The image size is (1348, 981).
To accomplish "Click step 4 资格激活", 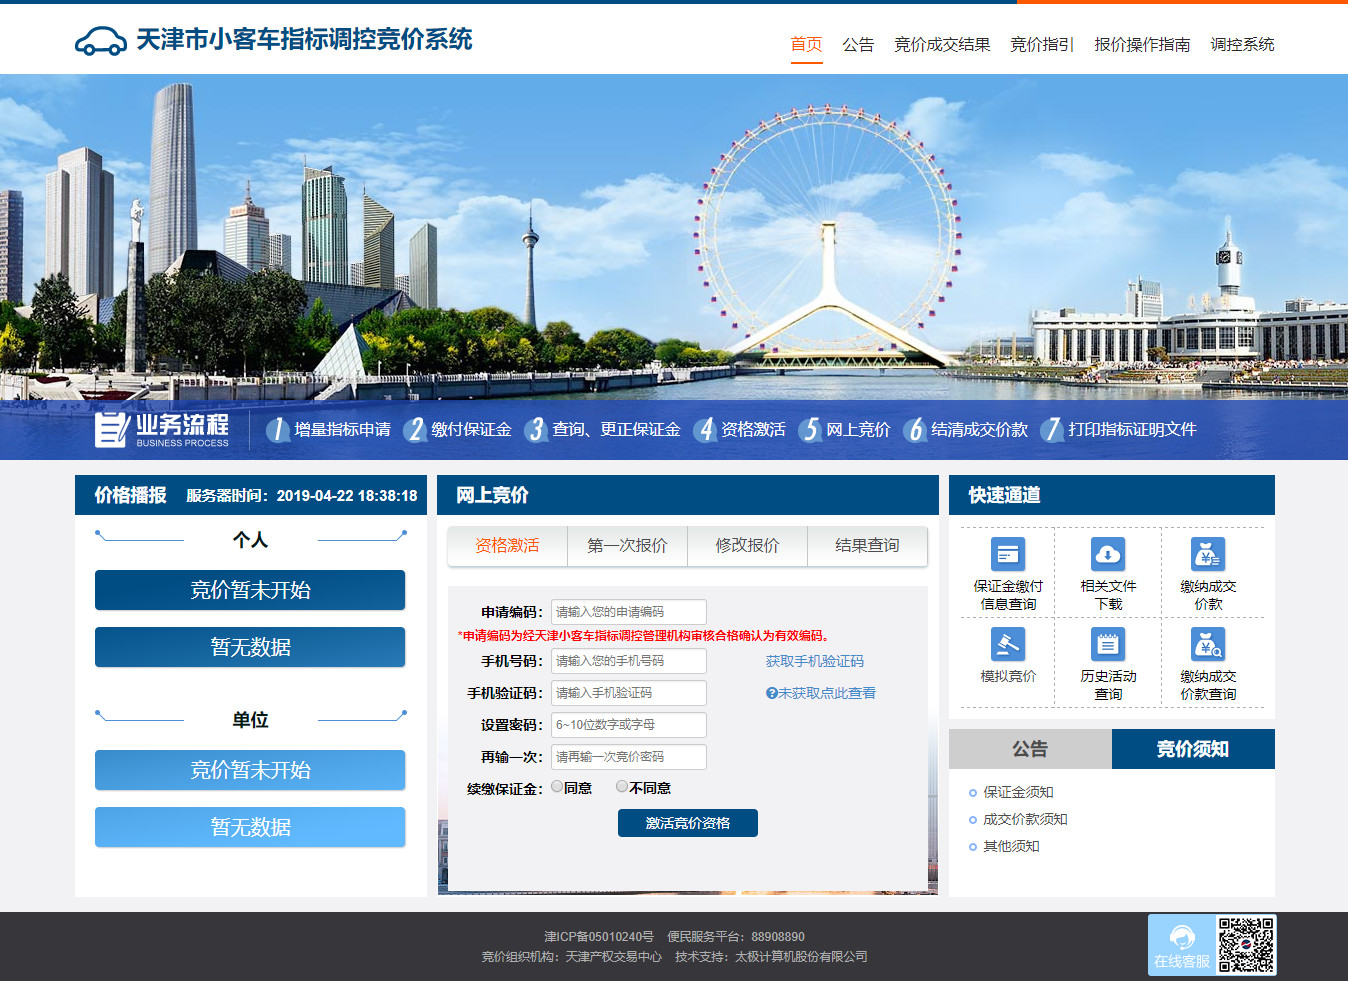I will [x=740, y=429].
